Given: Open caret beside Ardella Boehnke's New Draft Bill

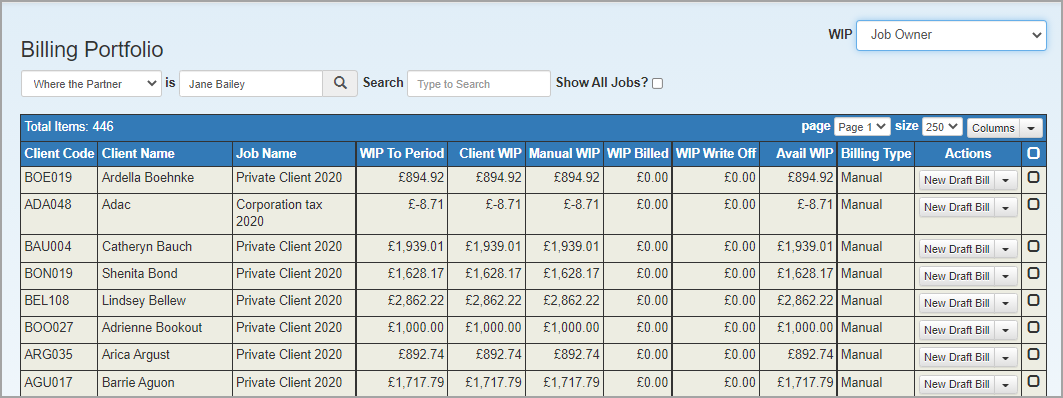Looking at the screenshot, I should click(1006, 180).
